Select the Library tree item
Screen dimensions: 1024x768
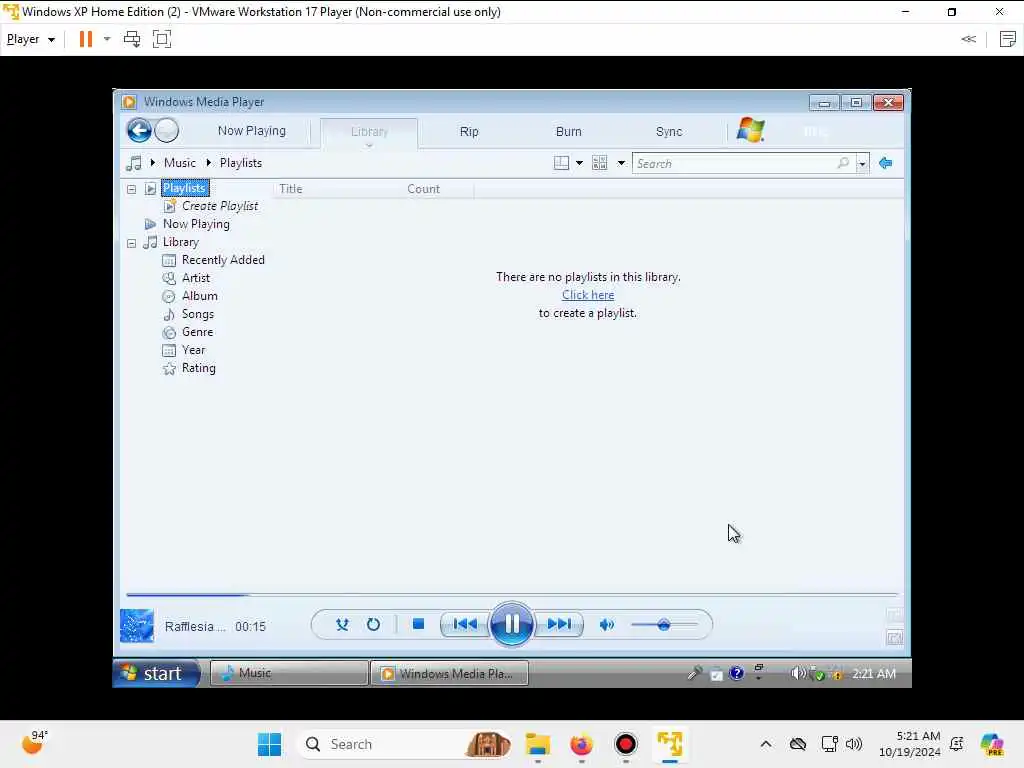(x=180, y=242)
